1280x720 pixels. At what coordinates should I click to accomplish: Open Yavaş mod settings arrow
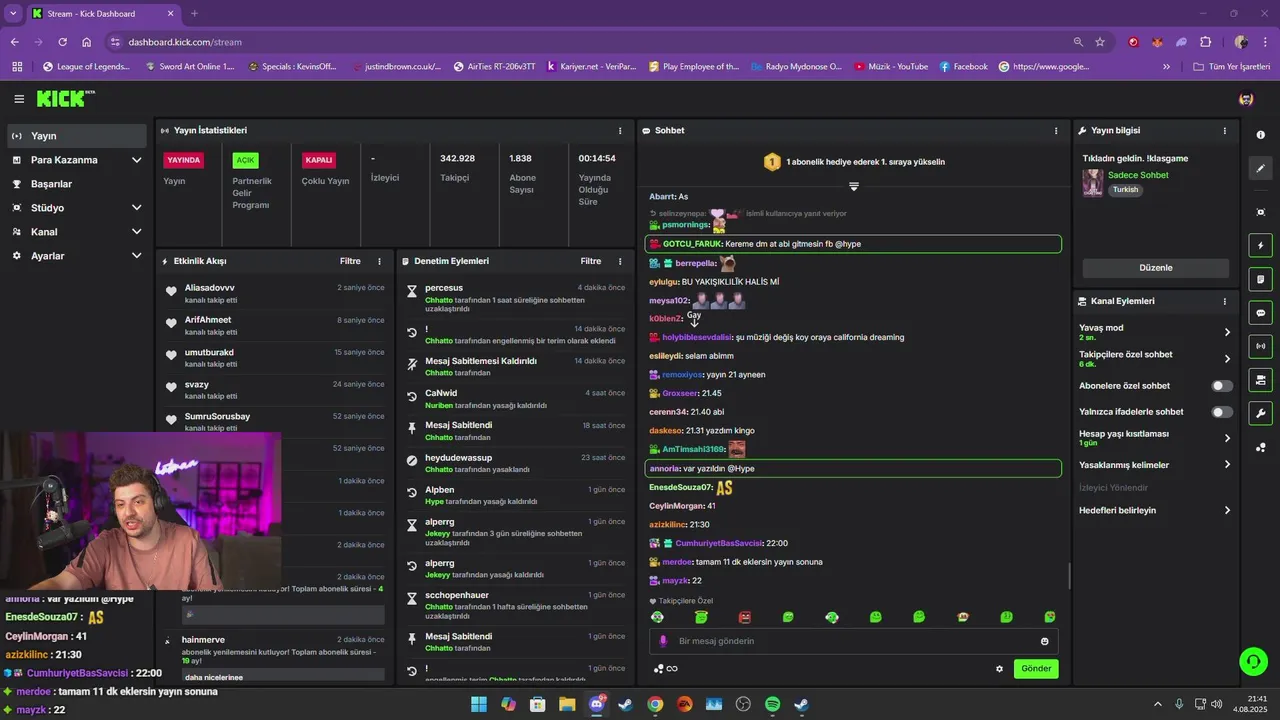(1227, 332)
